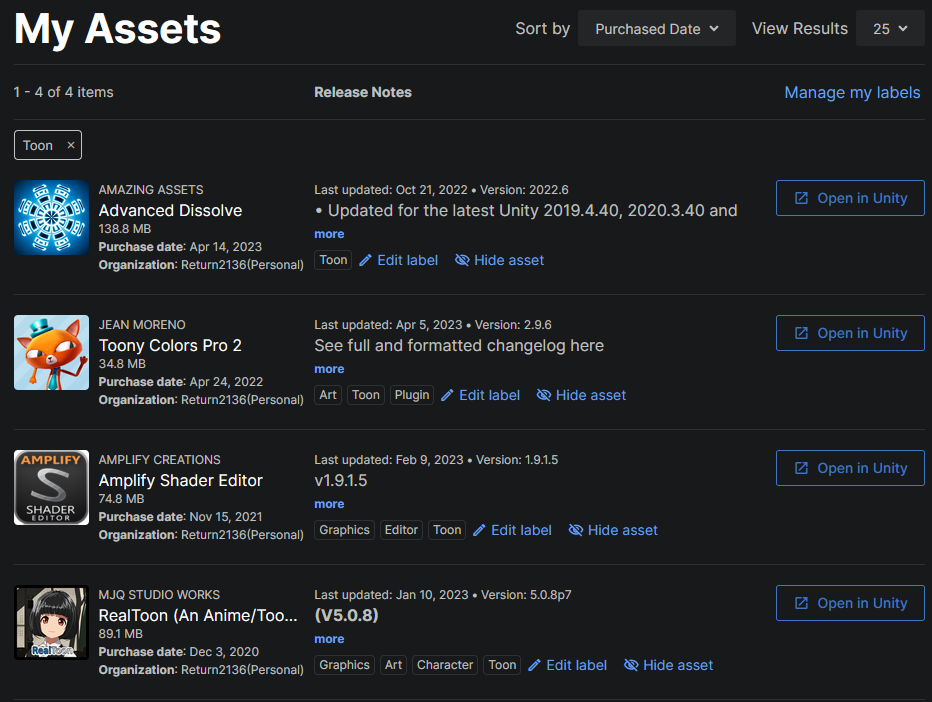
Task: Open the Sort by Purchased Date dropdown
Action: pyautogui.click(x=656, y=28)
